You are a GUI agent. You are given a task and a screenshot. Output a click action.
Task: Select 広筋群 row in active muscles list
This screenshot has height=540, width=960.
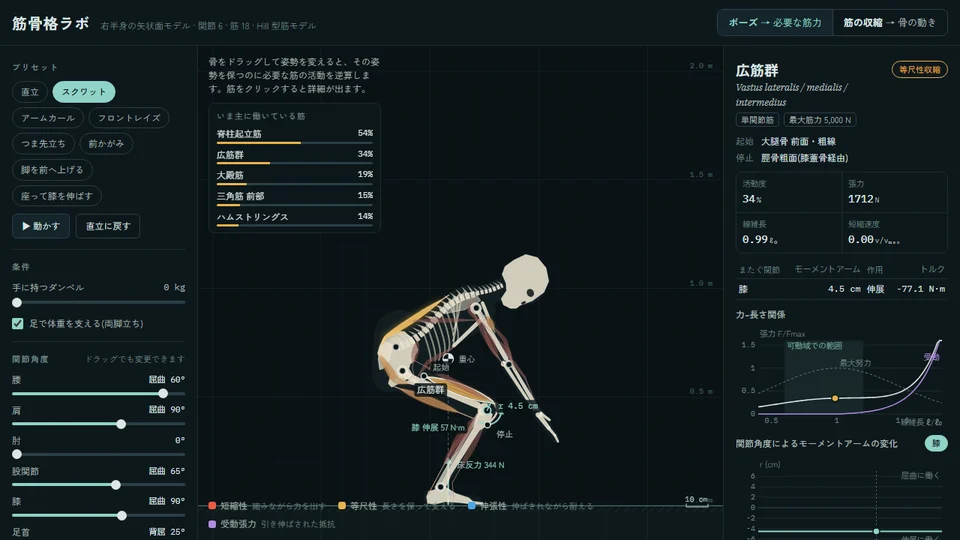294,156
